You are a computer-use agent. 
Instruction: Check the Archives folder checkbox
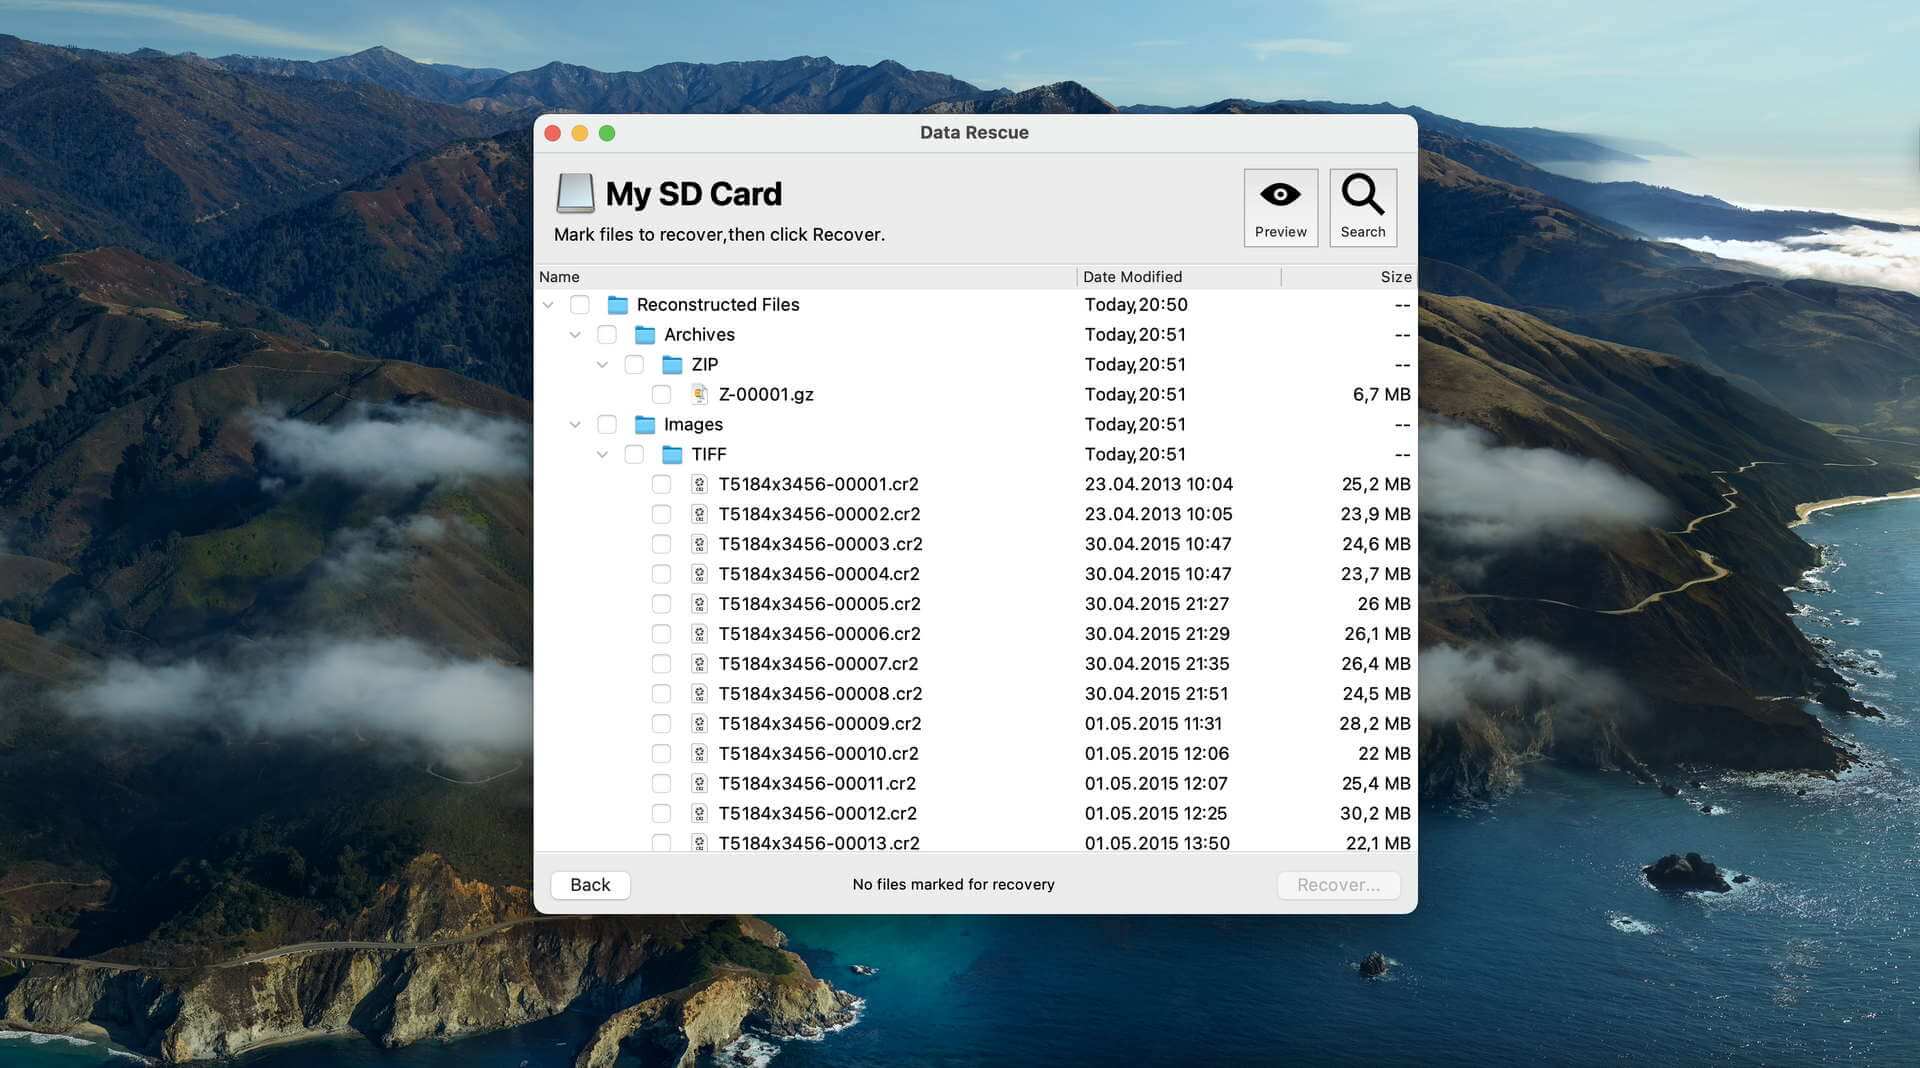[607, 335]
